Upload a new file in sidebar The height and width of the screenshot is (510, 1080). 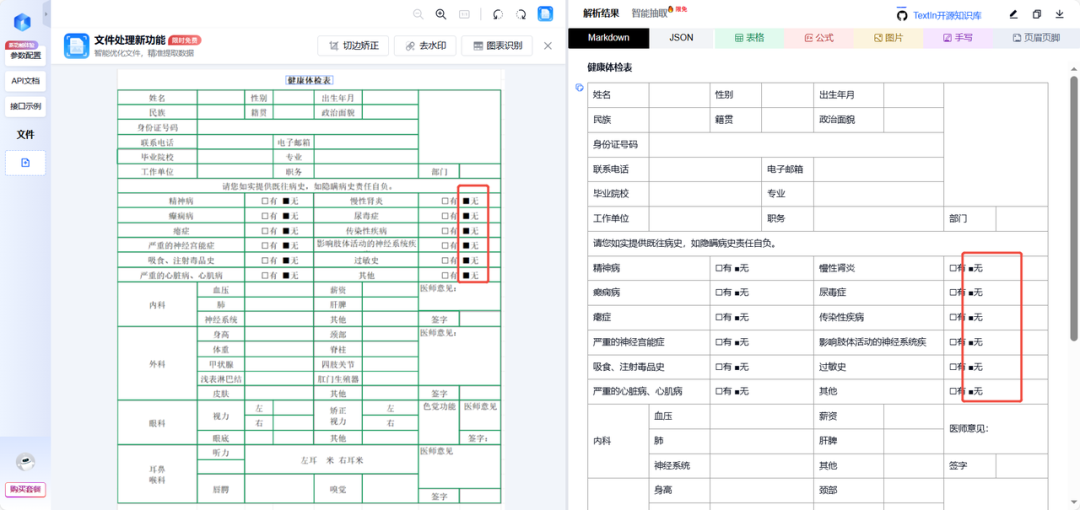click(x=25, y=162)
